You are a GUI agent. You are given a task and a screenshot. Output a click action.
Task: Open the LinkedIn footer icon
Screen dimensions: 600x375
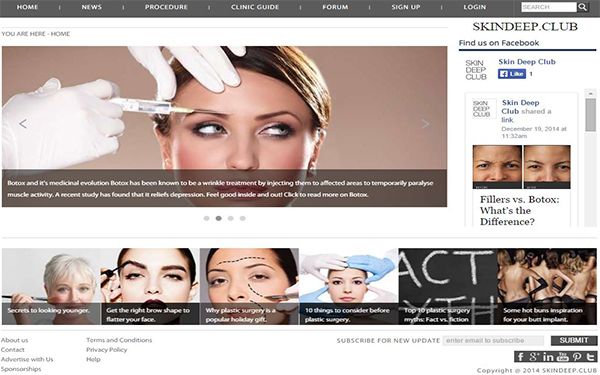point(548,357)
